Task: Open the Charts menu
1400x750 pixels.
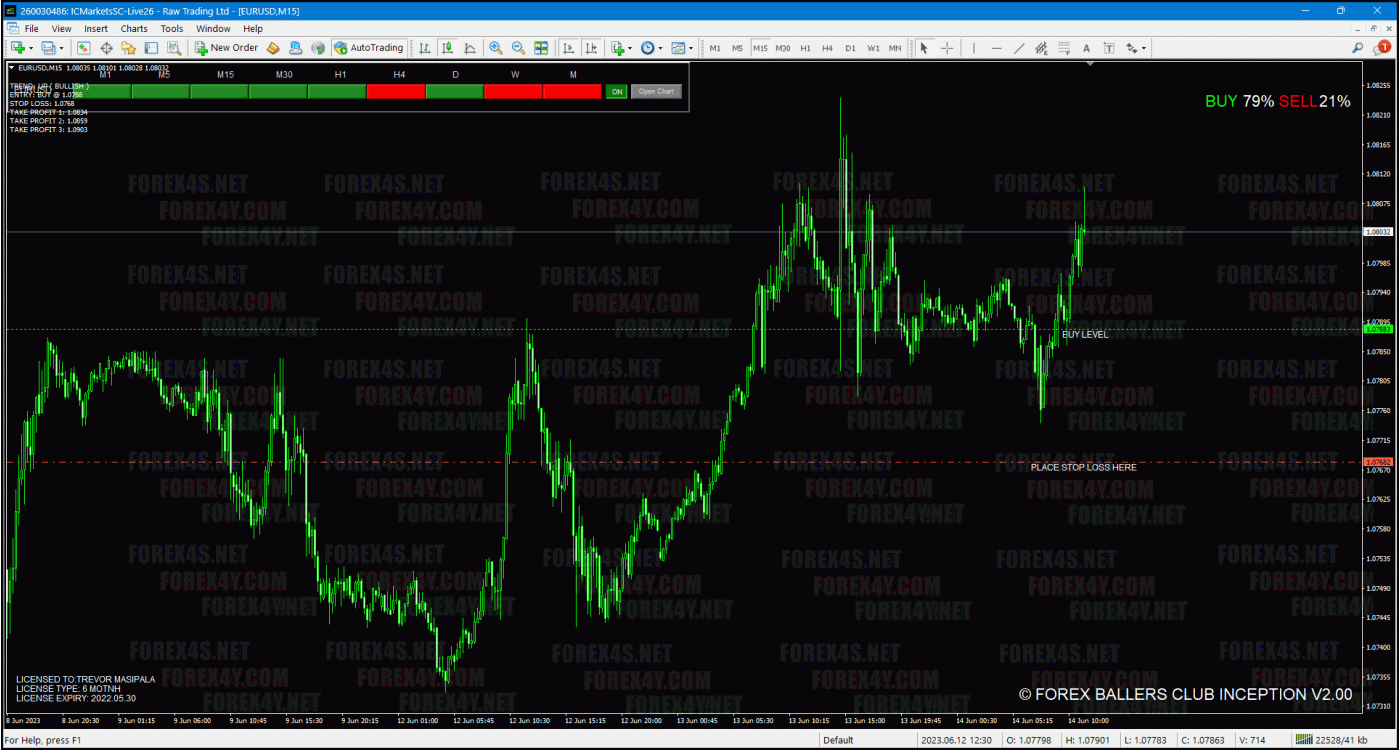Action: coord(133,28)
